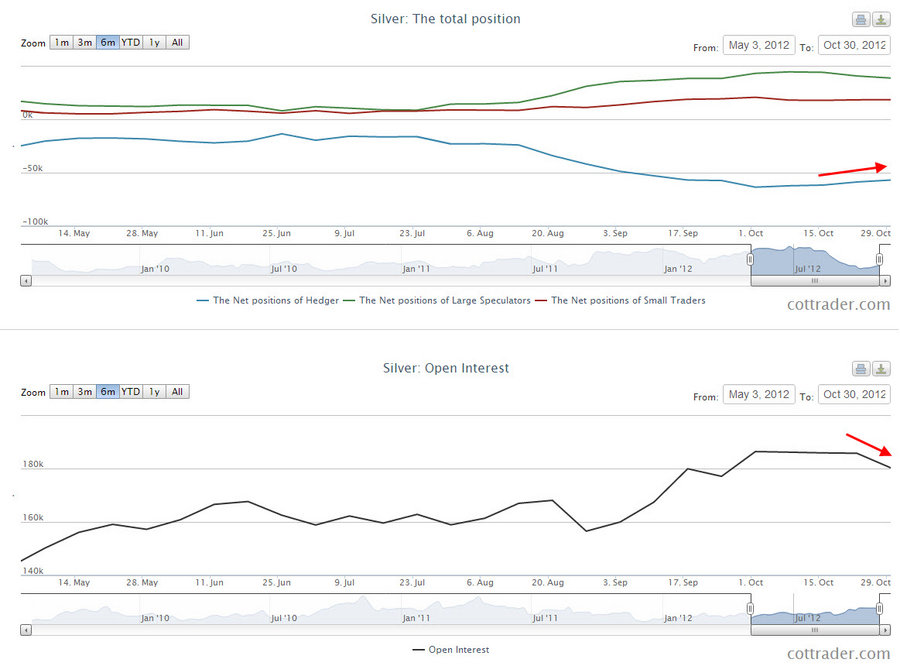Click the left navigator handle on Open Interest chart

click(750, 609)
